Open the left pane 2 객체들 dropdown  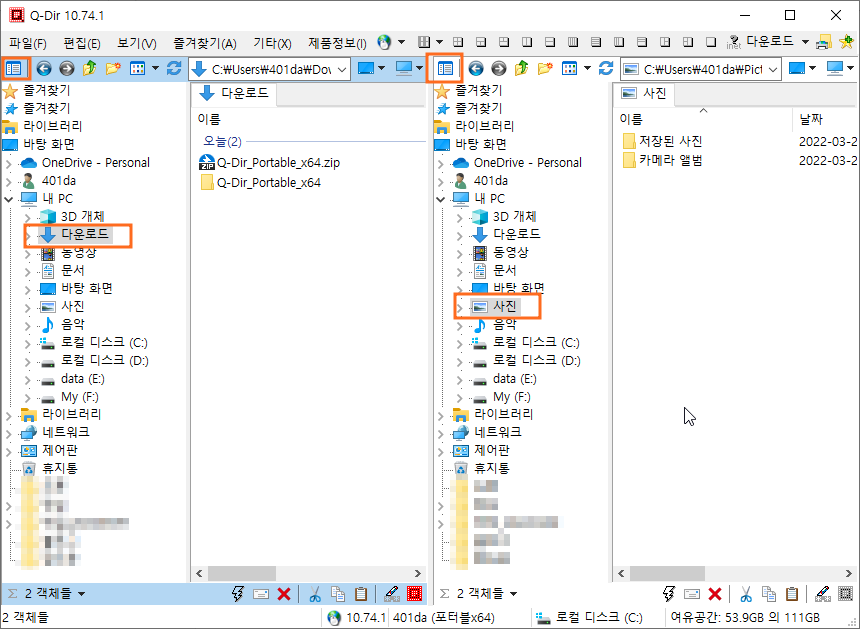(82, 594)
